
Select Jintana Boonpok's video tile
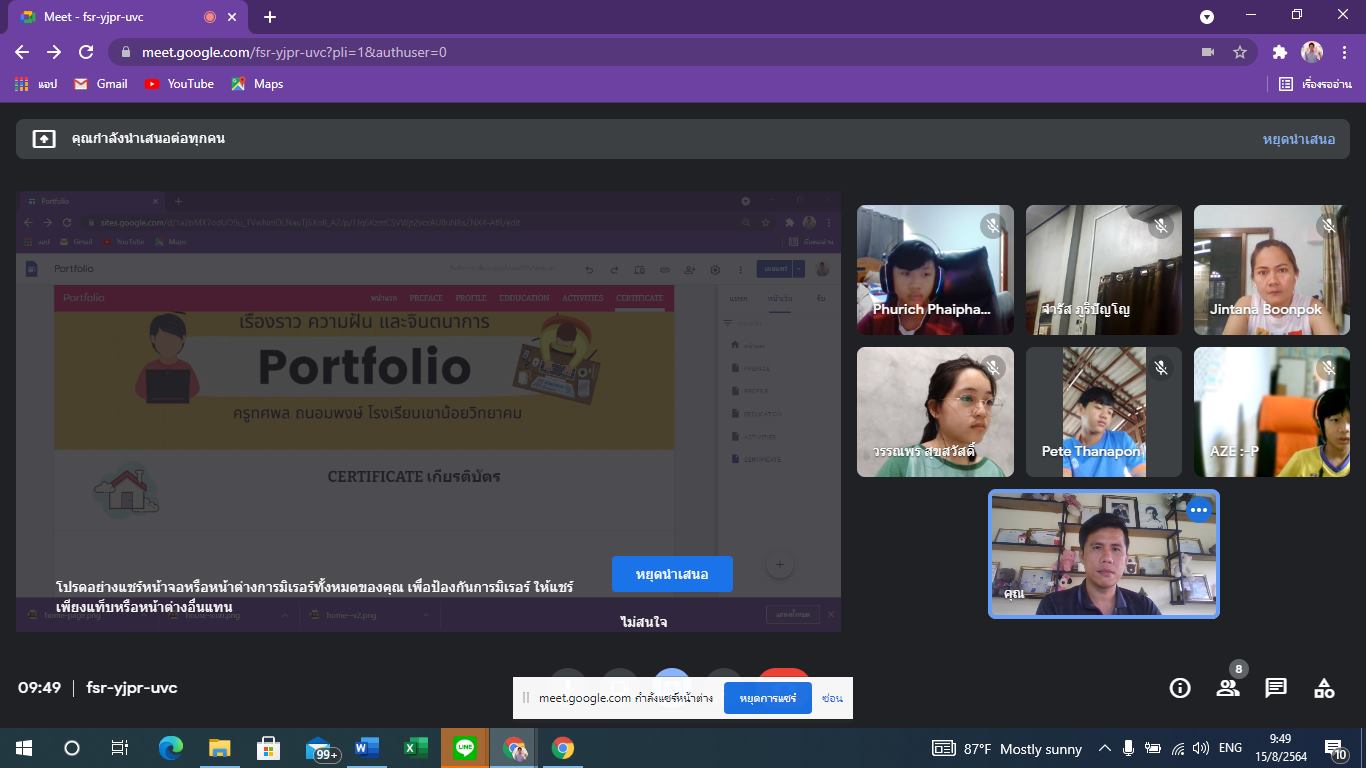[x=1271, y=270]
